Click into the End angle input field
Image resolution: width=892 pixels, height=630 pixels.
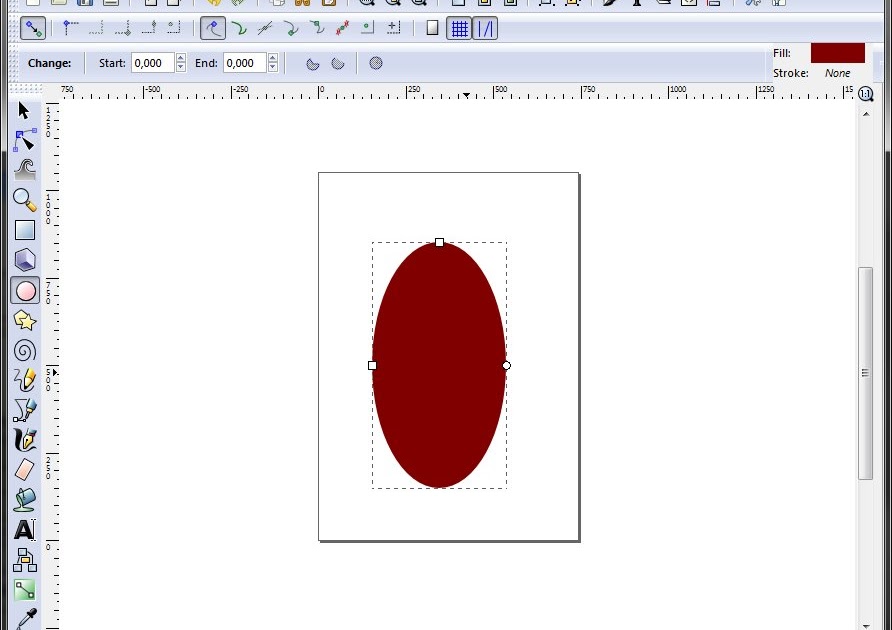tap(244, 63)
